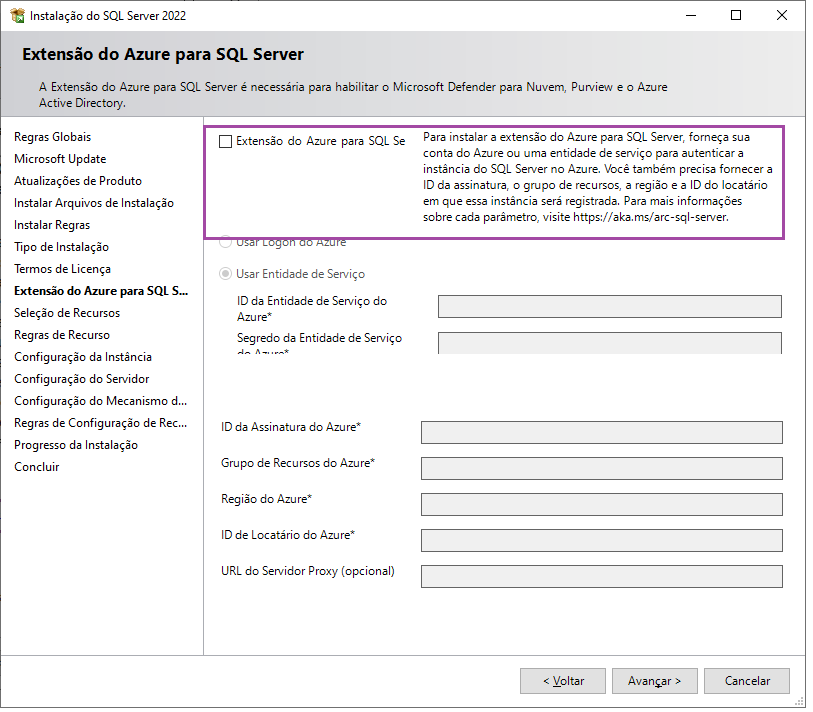The height and width of the screenshot is (712, 813).
Task: Click the Região do Azure field
Action: (601, 505)
